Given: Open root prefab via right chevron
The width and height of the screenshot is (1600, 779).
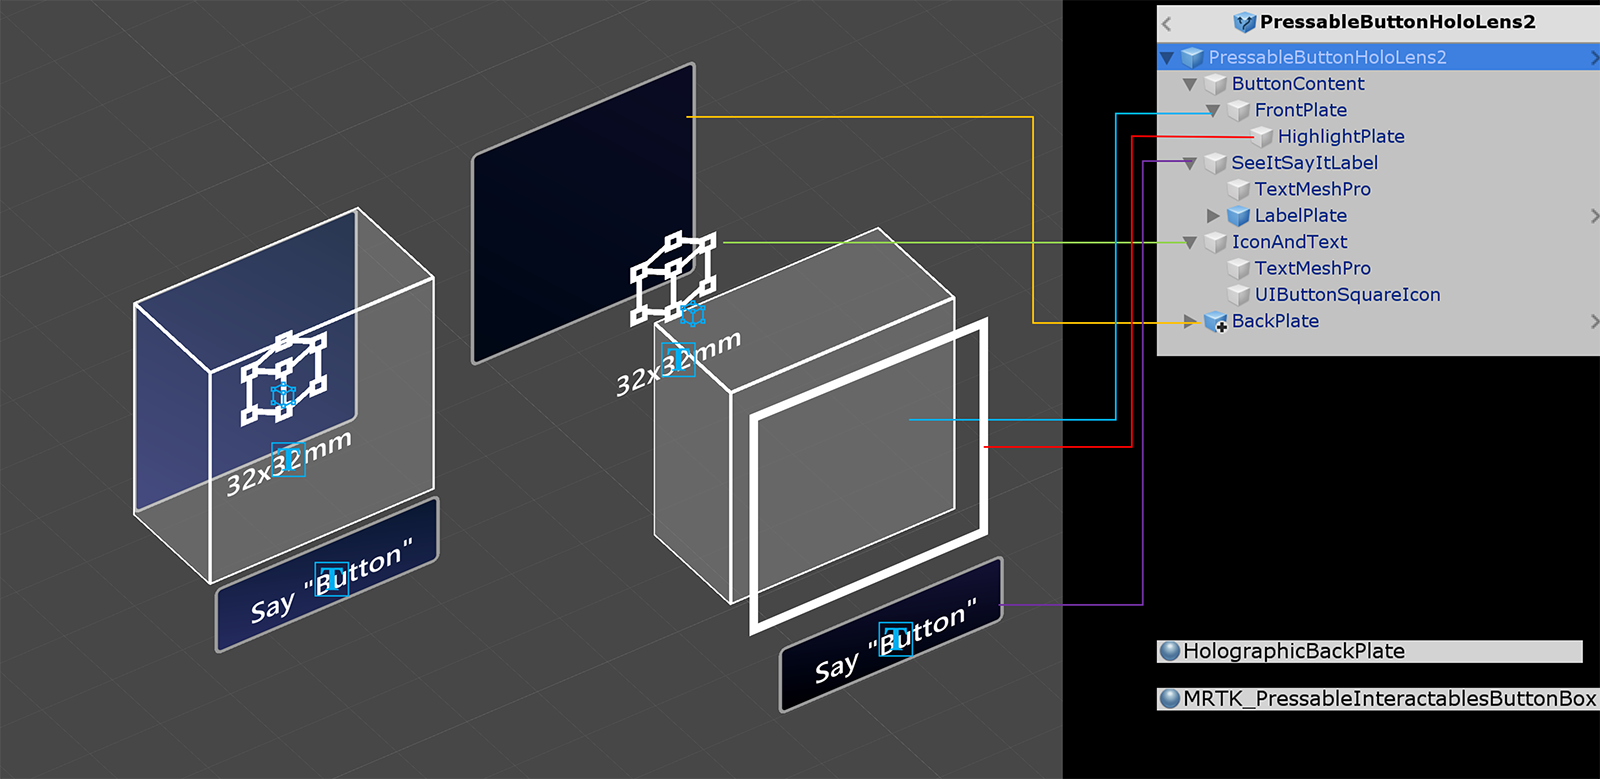Looking at the screenshot, I should click(x=1594, y=58).
